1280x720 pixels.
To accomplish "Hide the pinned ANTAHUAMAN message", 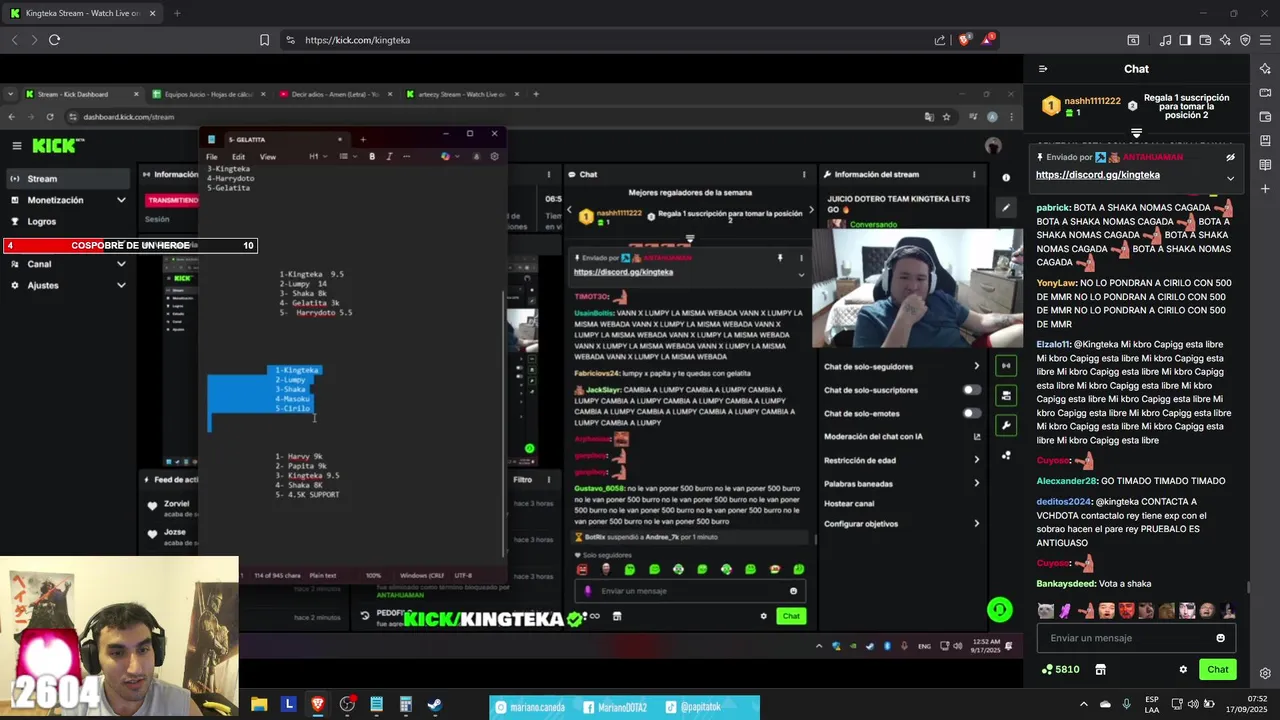I will click(1230, 157).
